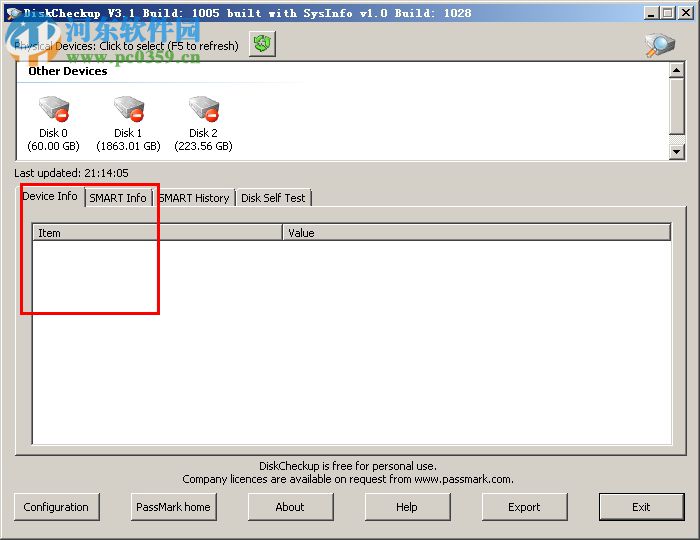Open the About dialog

290,507
